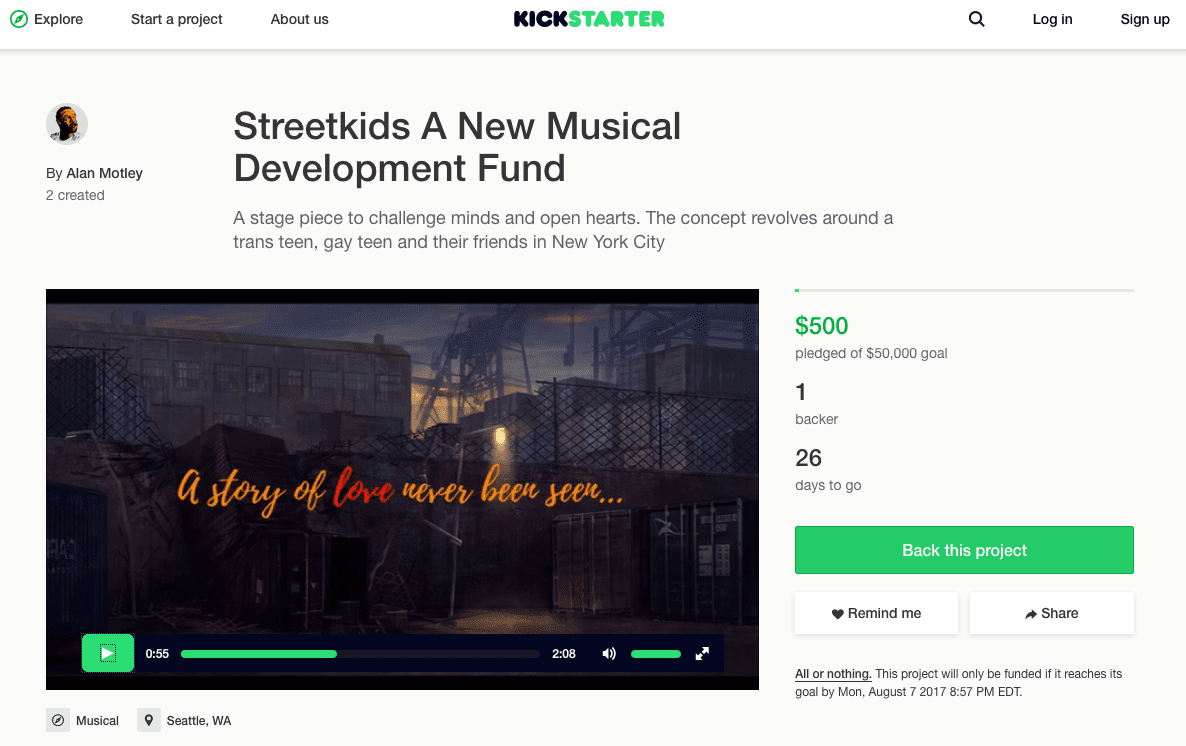Enter fullscreen video mode
This screenshot has height=746, width=1186.
click(x=702, y=654)
